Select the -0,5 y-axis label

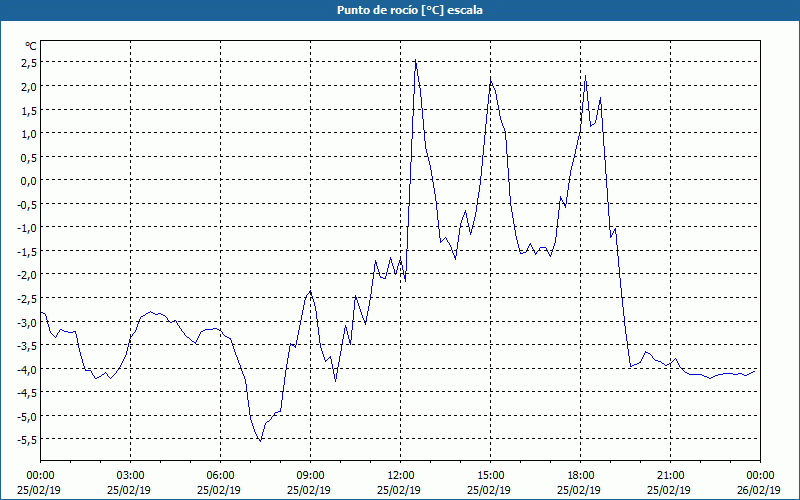click(x=27, y=204)
